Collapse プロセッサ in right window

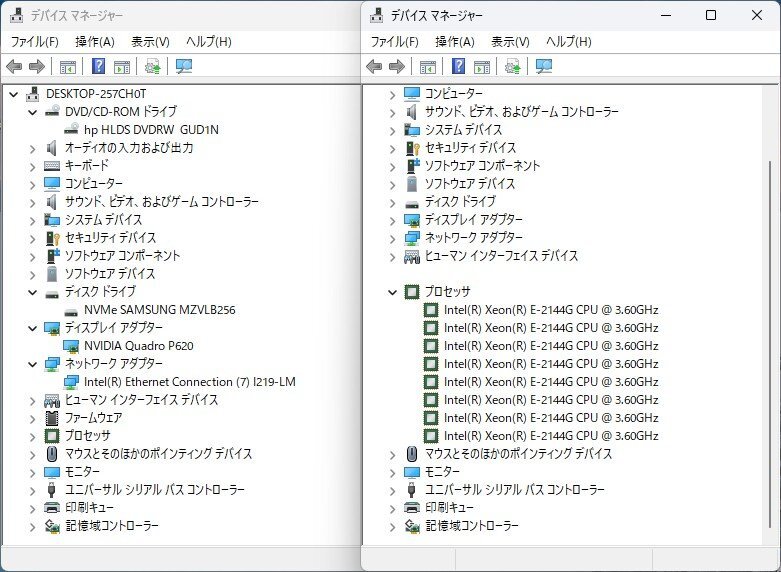click(392, 292)
